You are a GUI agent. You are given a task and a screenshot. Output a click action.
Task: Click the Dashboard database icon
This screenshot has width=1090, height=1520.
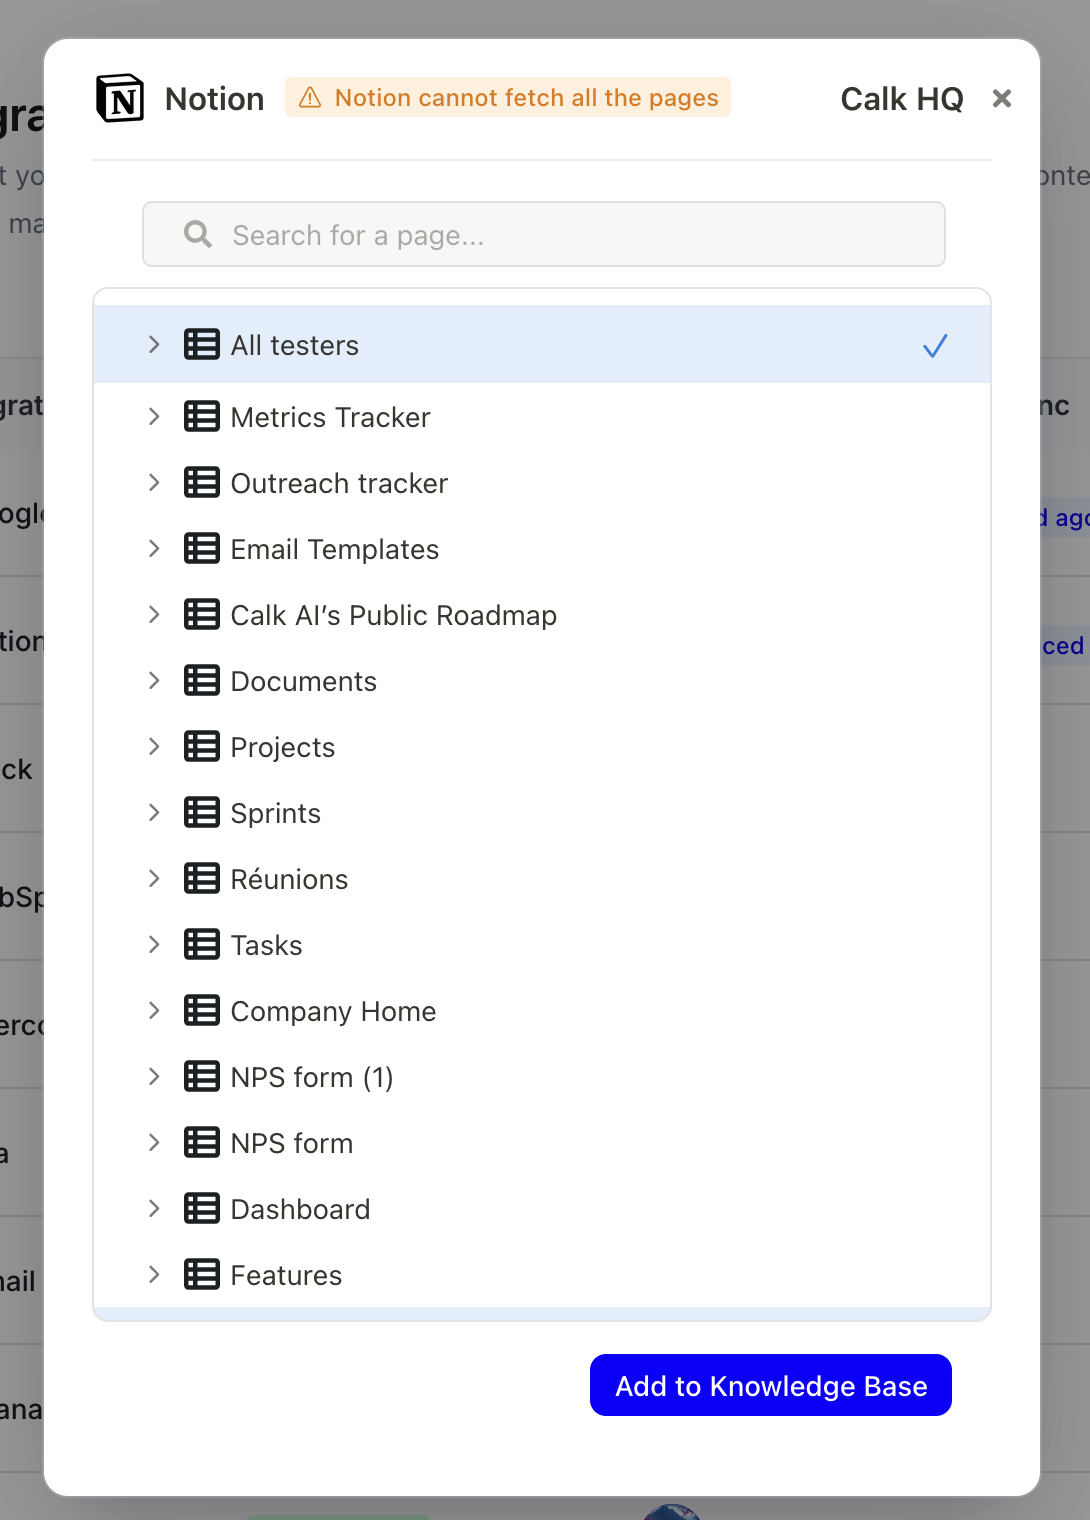pos(202,1209)
